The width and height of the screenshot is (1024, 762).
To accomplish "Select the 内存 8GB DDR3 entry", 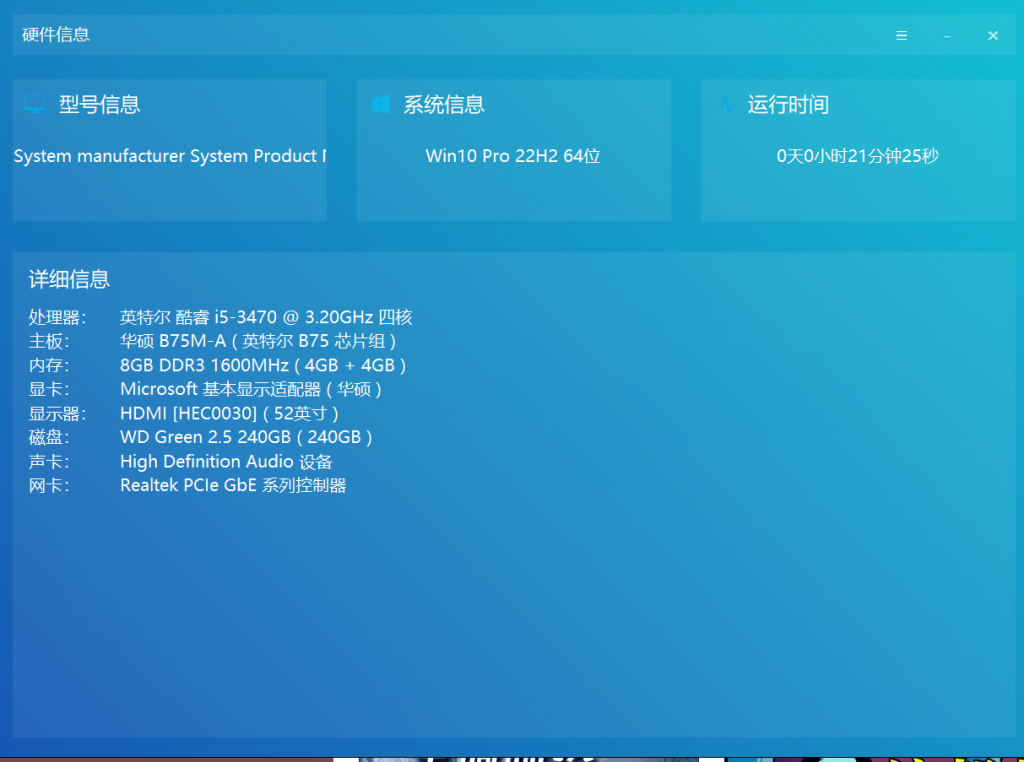I will click(262, 366).
